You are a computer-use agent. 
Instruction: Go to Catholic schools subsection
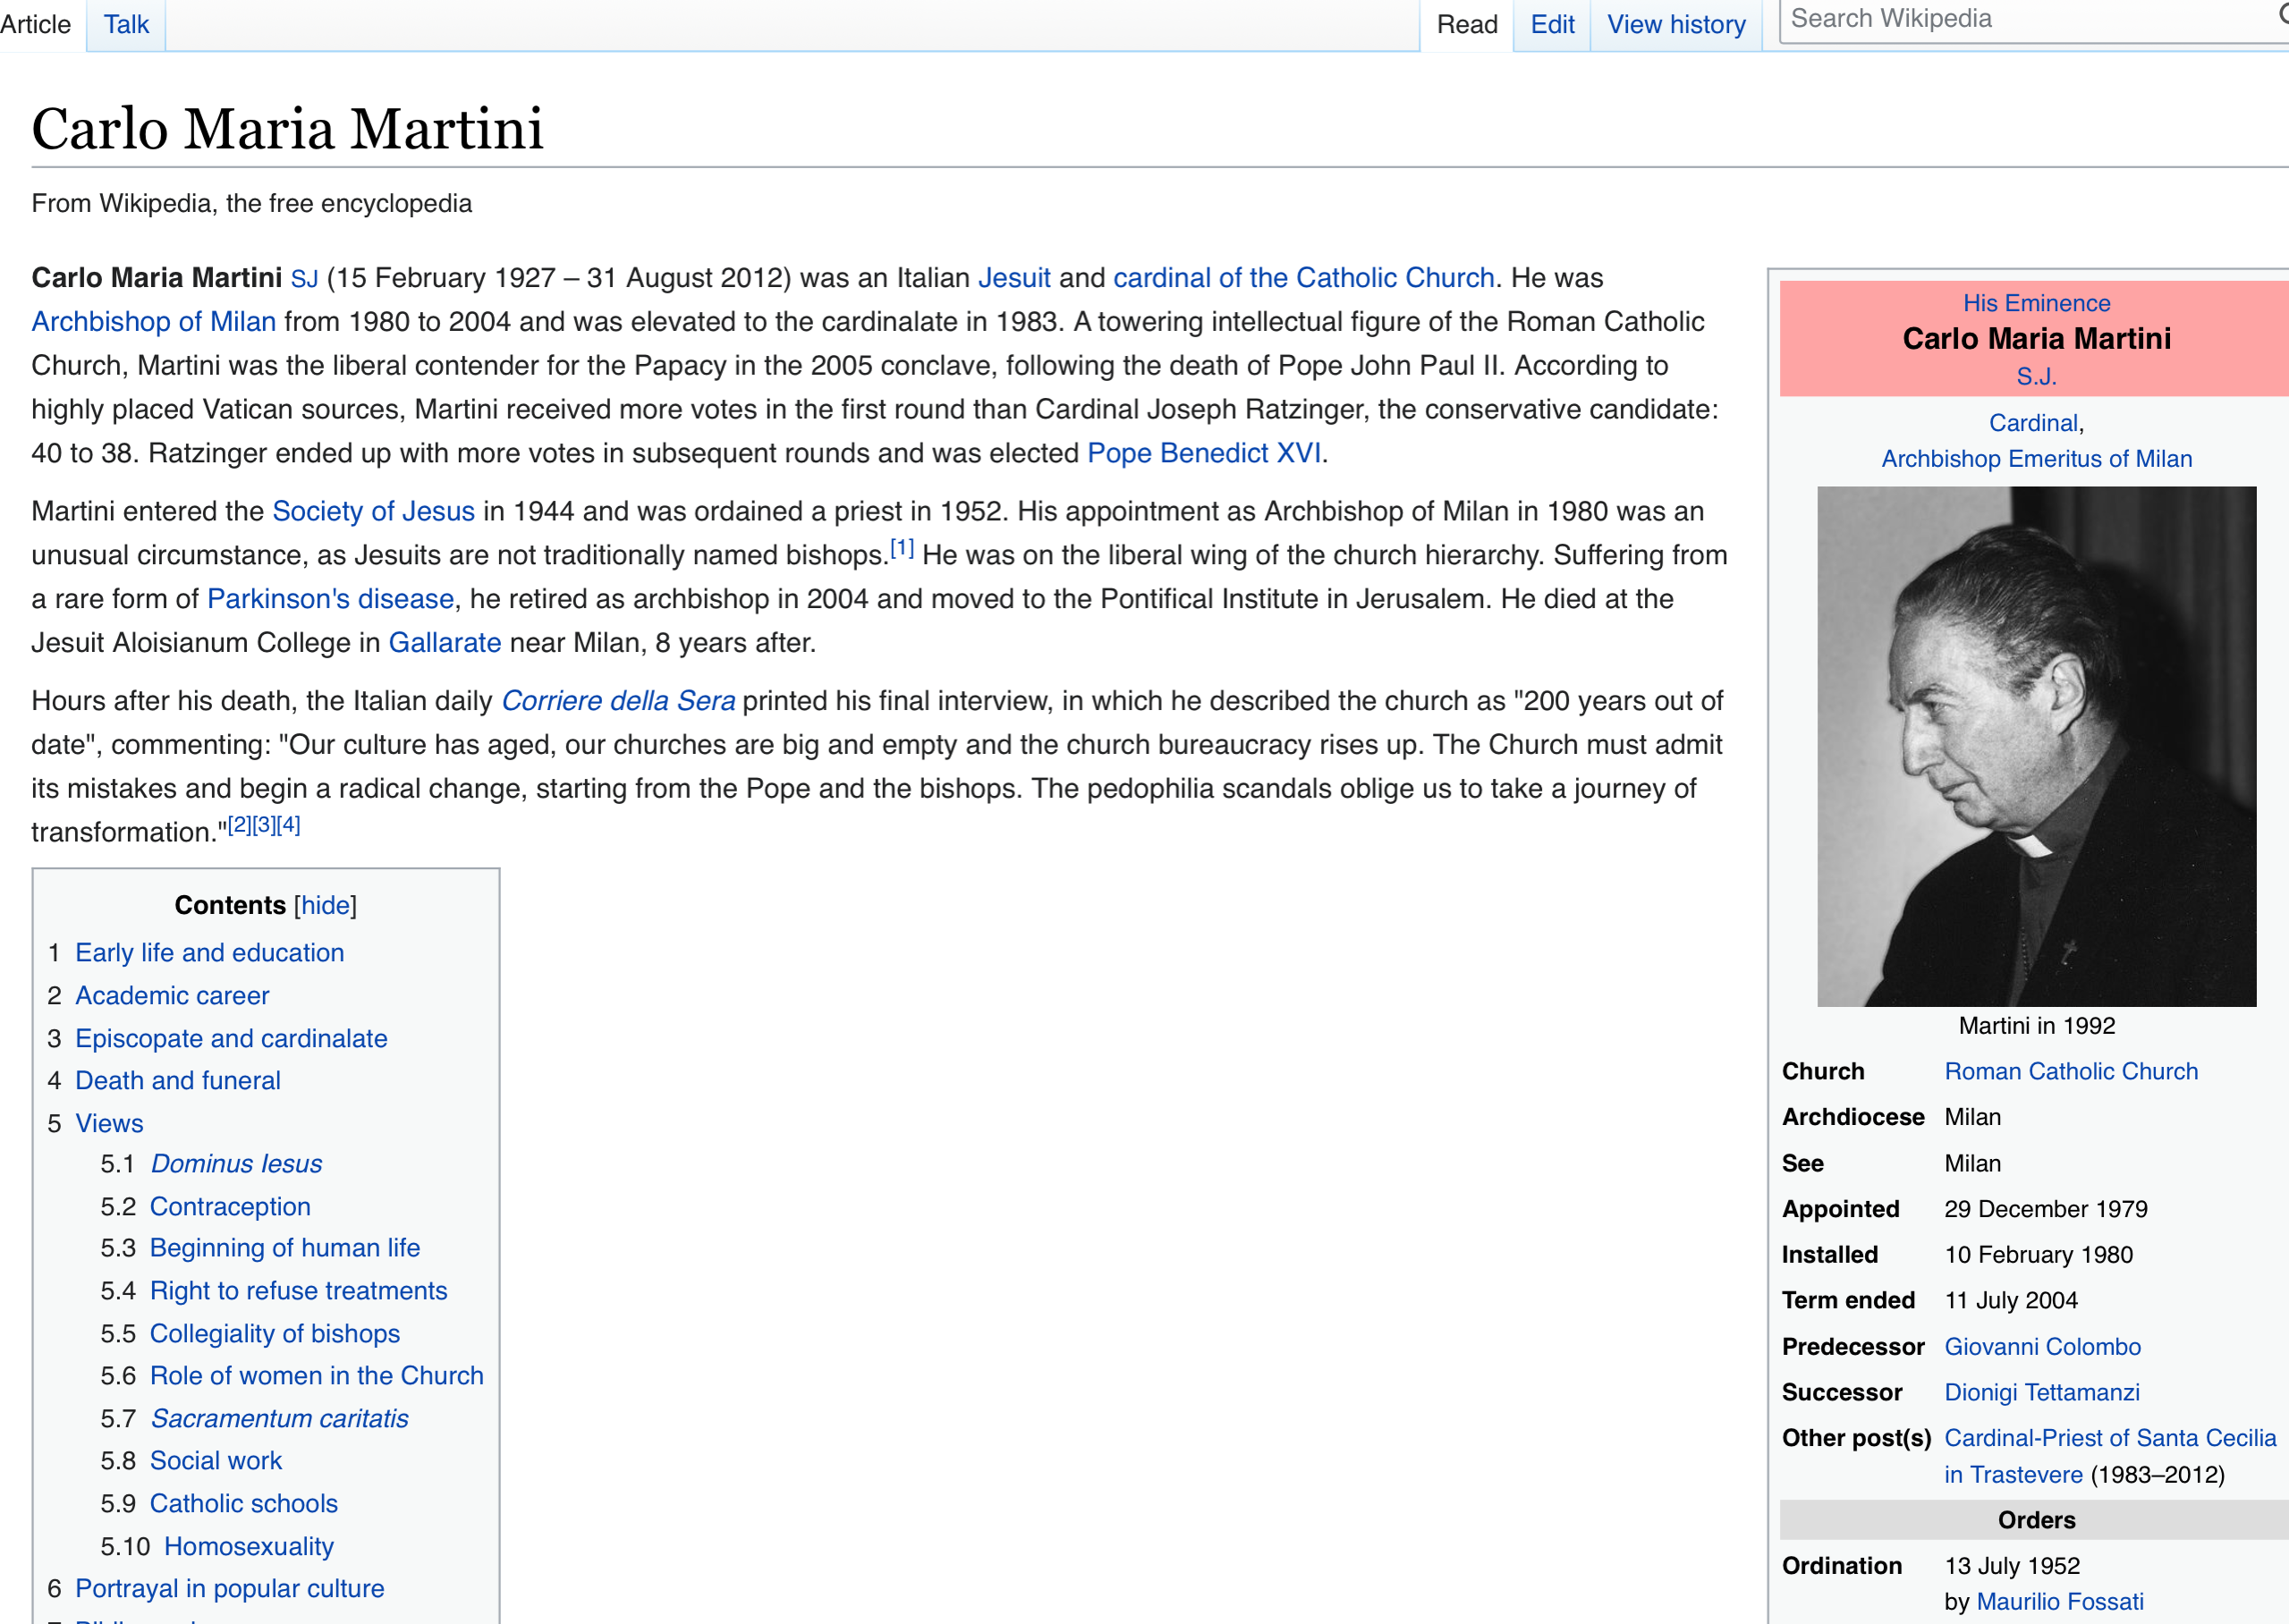[244, 1504]
